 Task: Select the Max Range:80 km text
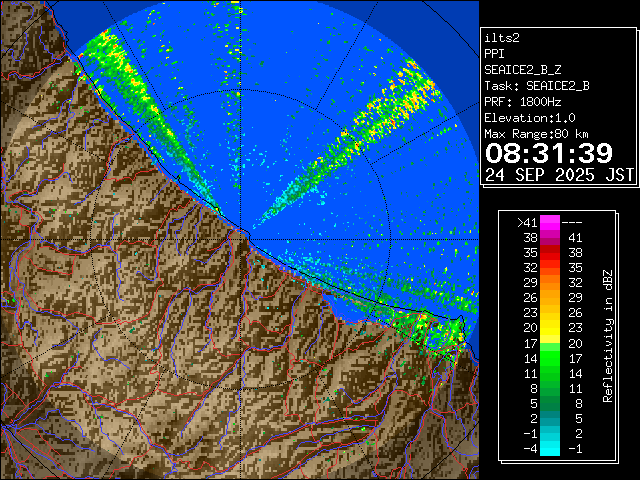click(536, 133)
